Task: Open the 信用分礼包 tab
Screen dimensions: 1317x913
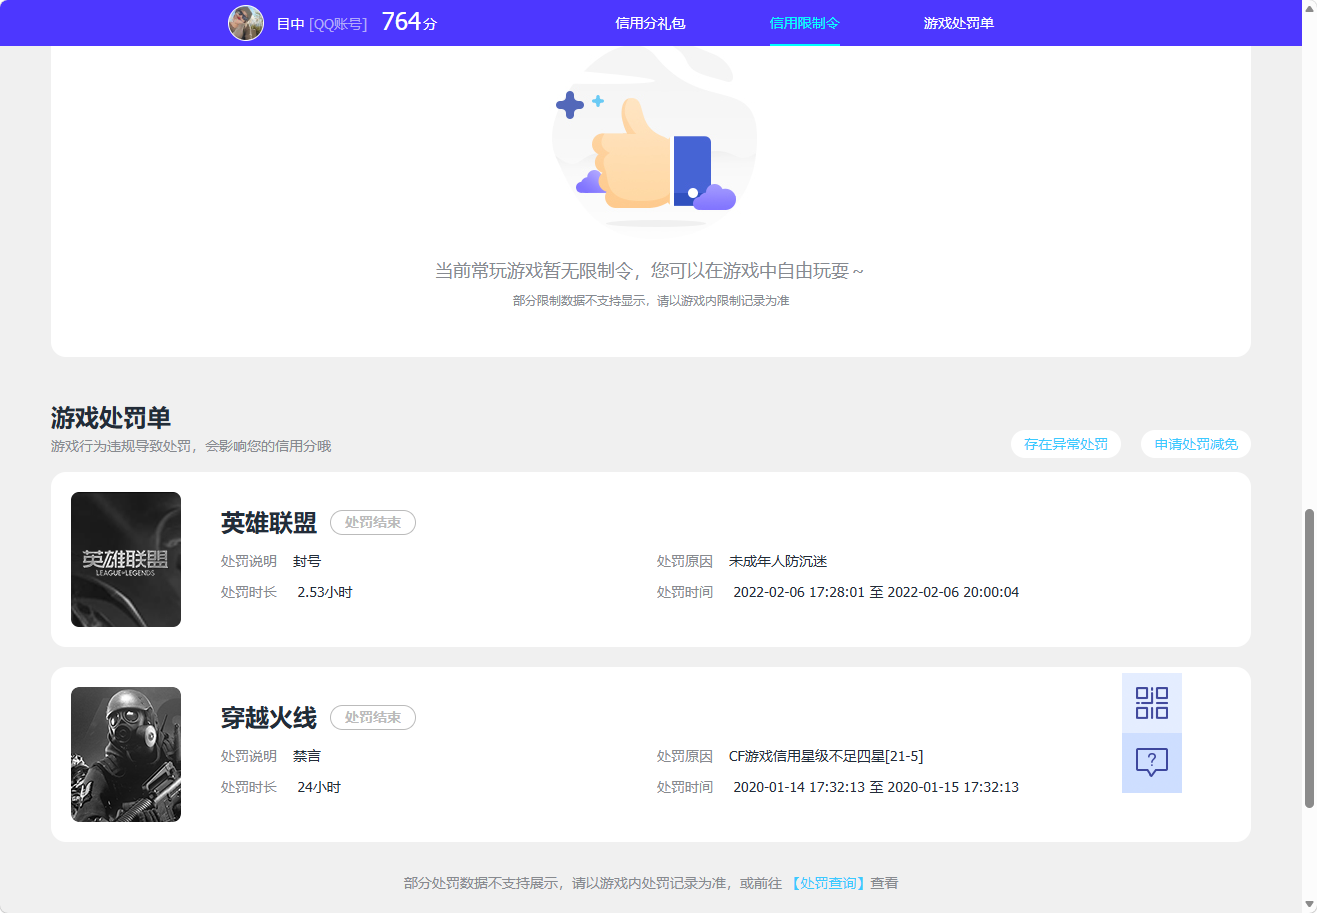Action: 650,23
